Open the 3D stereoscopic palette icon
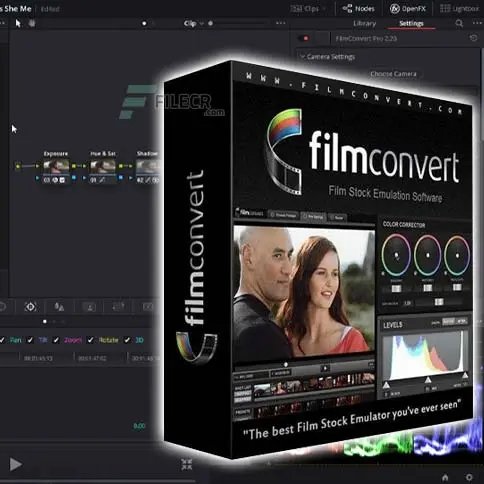The image size is (484, 484). point(148,307)
